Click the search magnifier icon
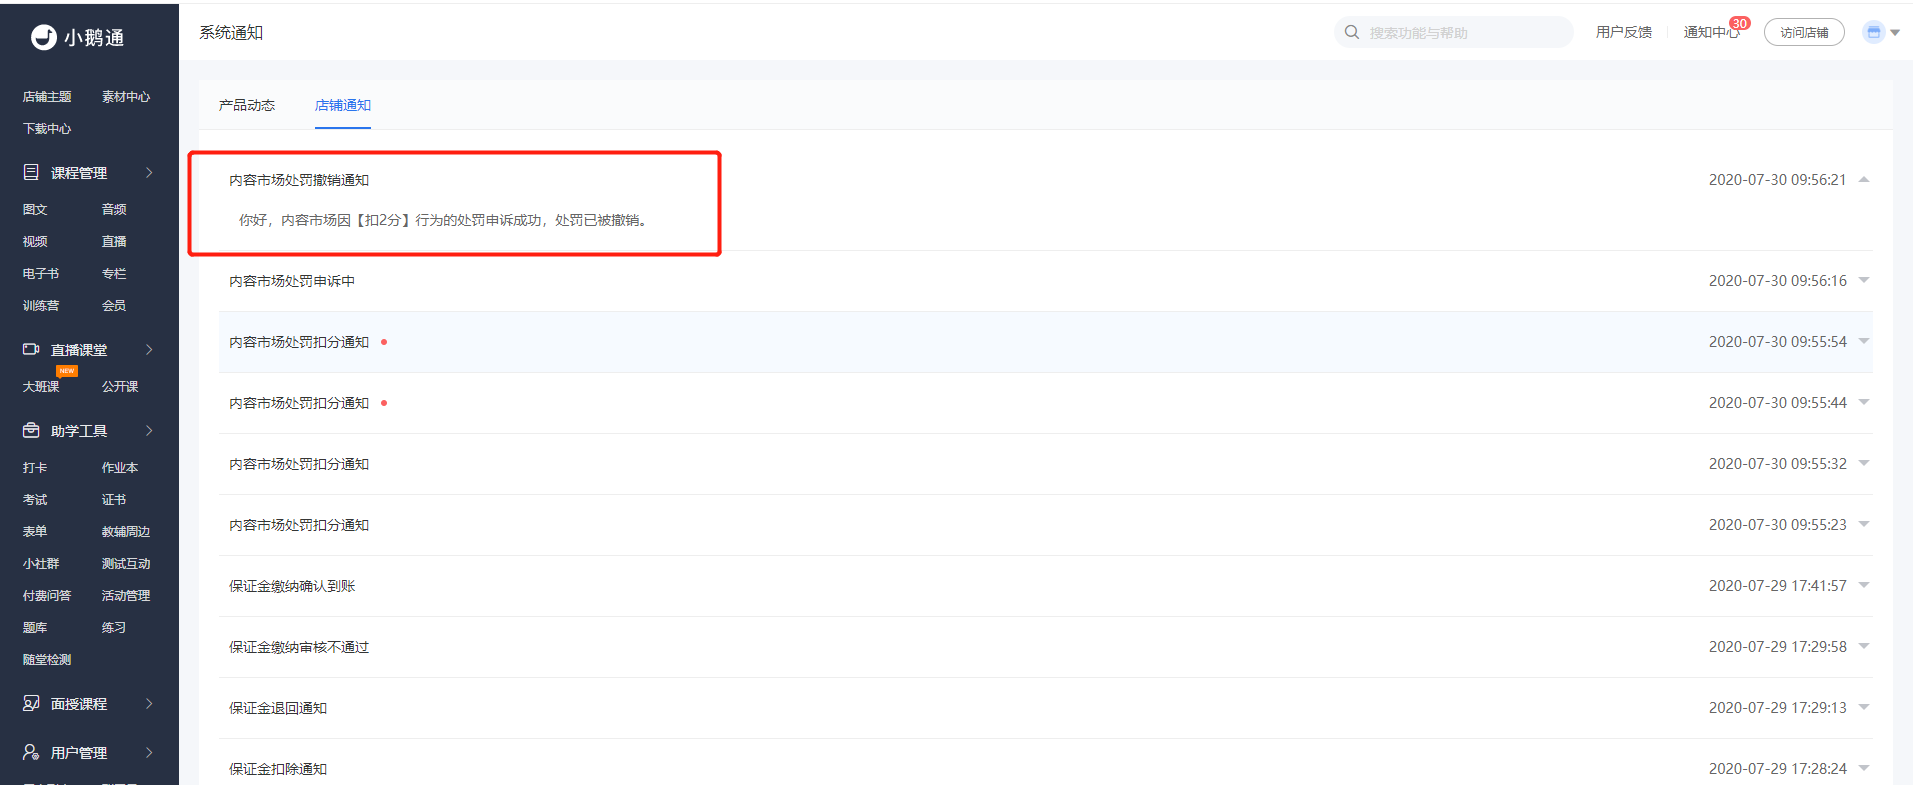 point(1352,32)
